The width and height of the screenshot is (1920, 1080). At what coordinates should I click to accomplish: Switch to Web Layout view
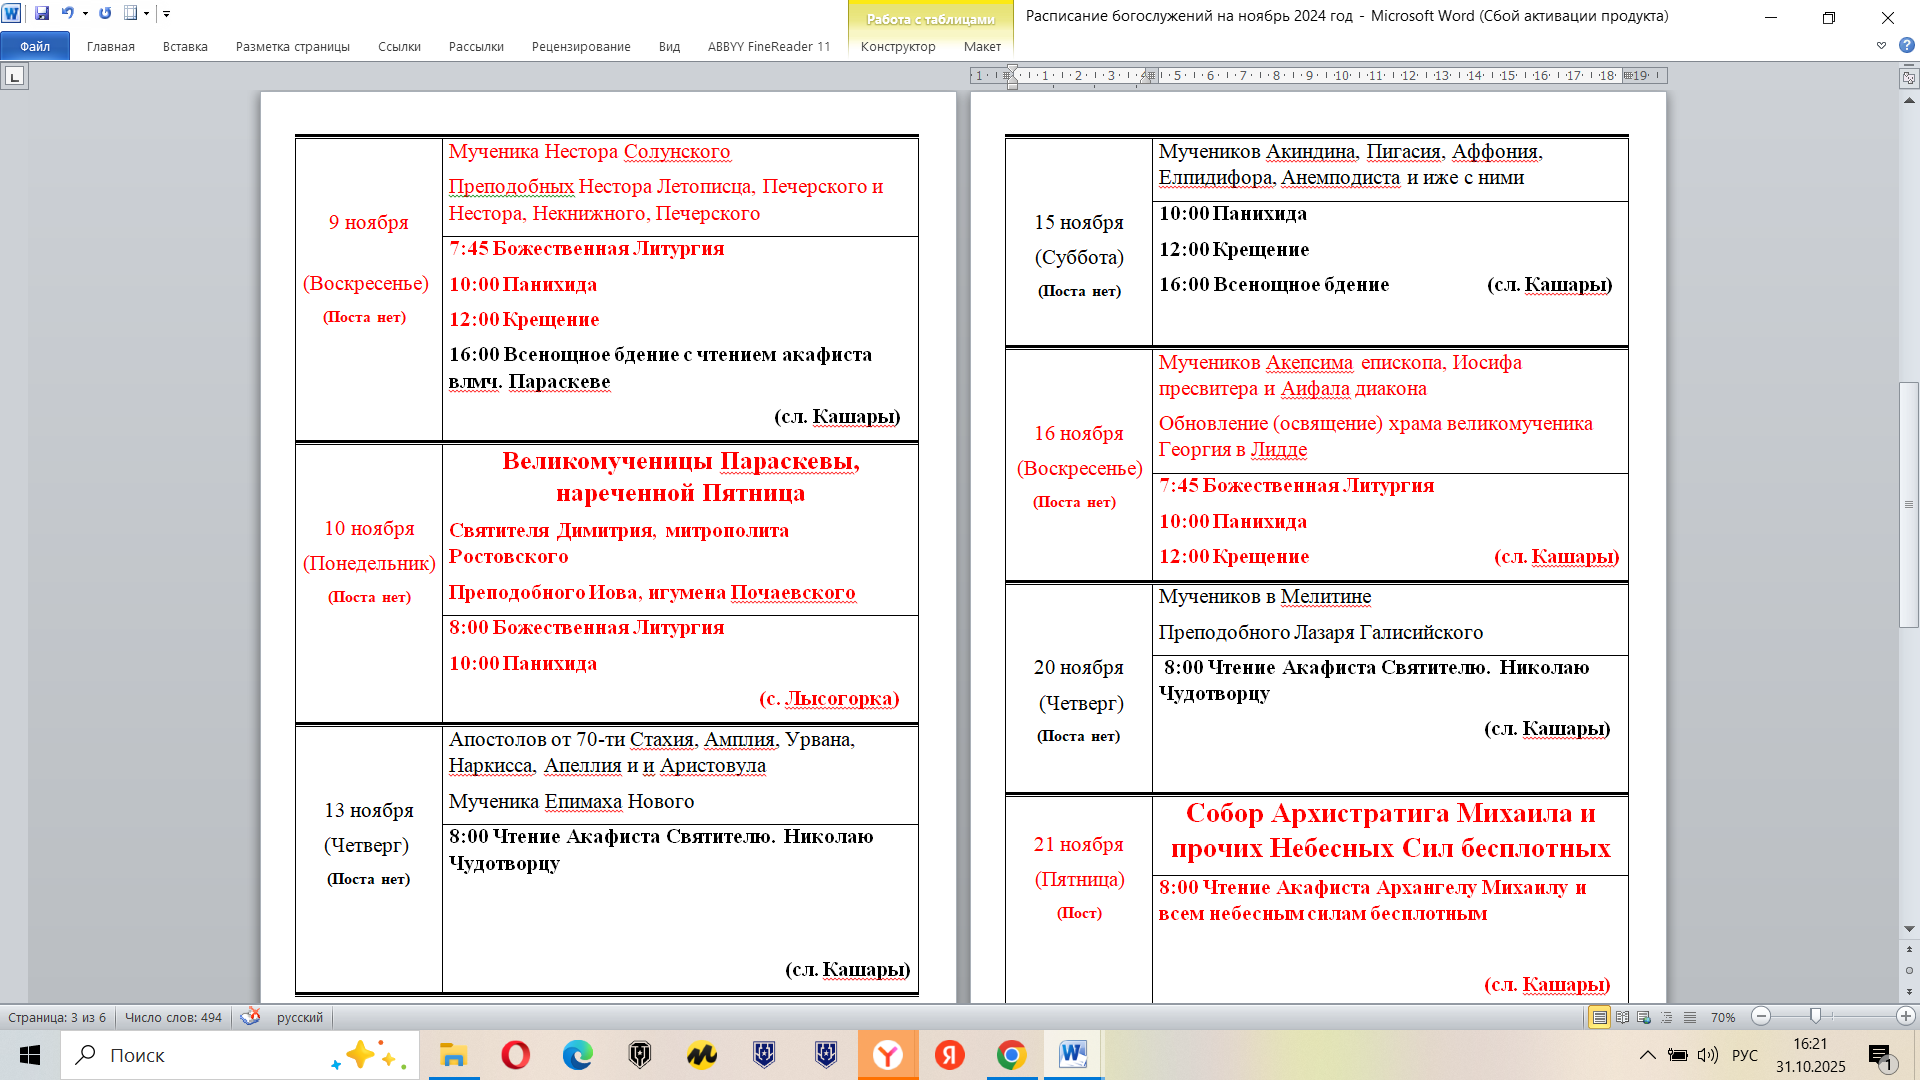1644,1017
